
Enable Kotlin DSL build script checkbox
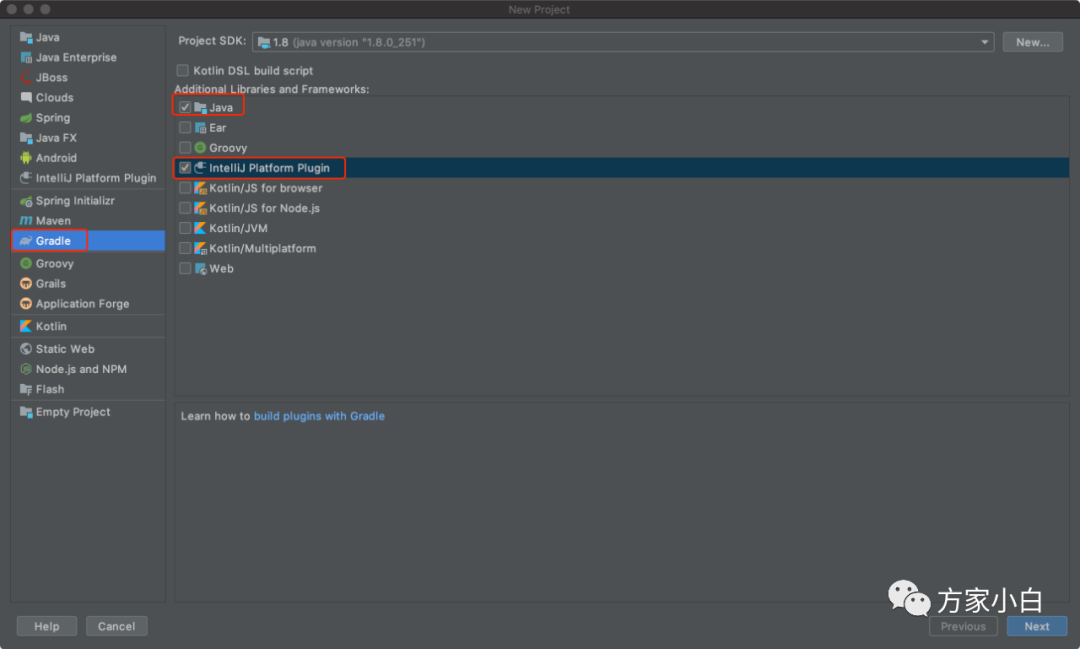click(x=183, y=70)
